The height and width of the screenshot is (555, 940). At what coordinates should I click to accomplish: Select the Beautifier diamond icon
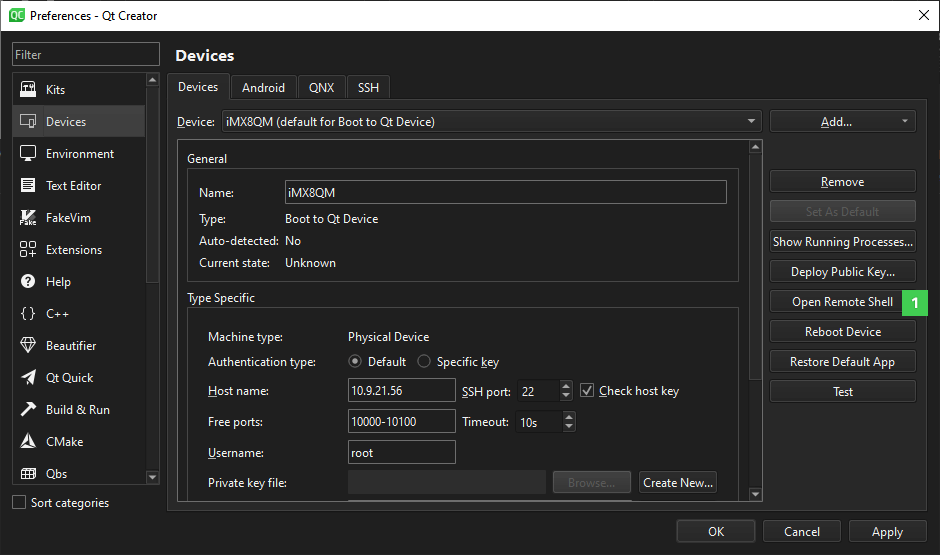pos(28,346)
